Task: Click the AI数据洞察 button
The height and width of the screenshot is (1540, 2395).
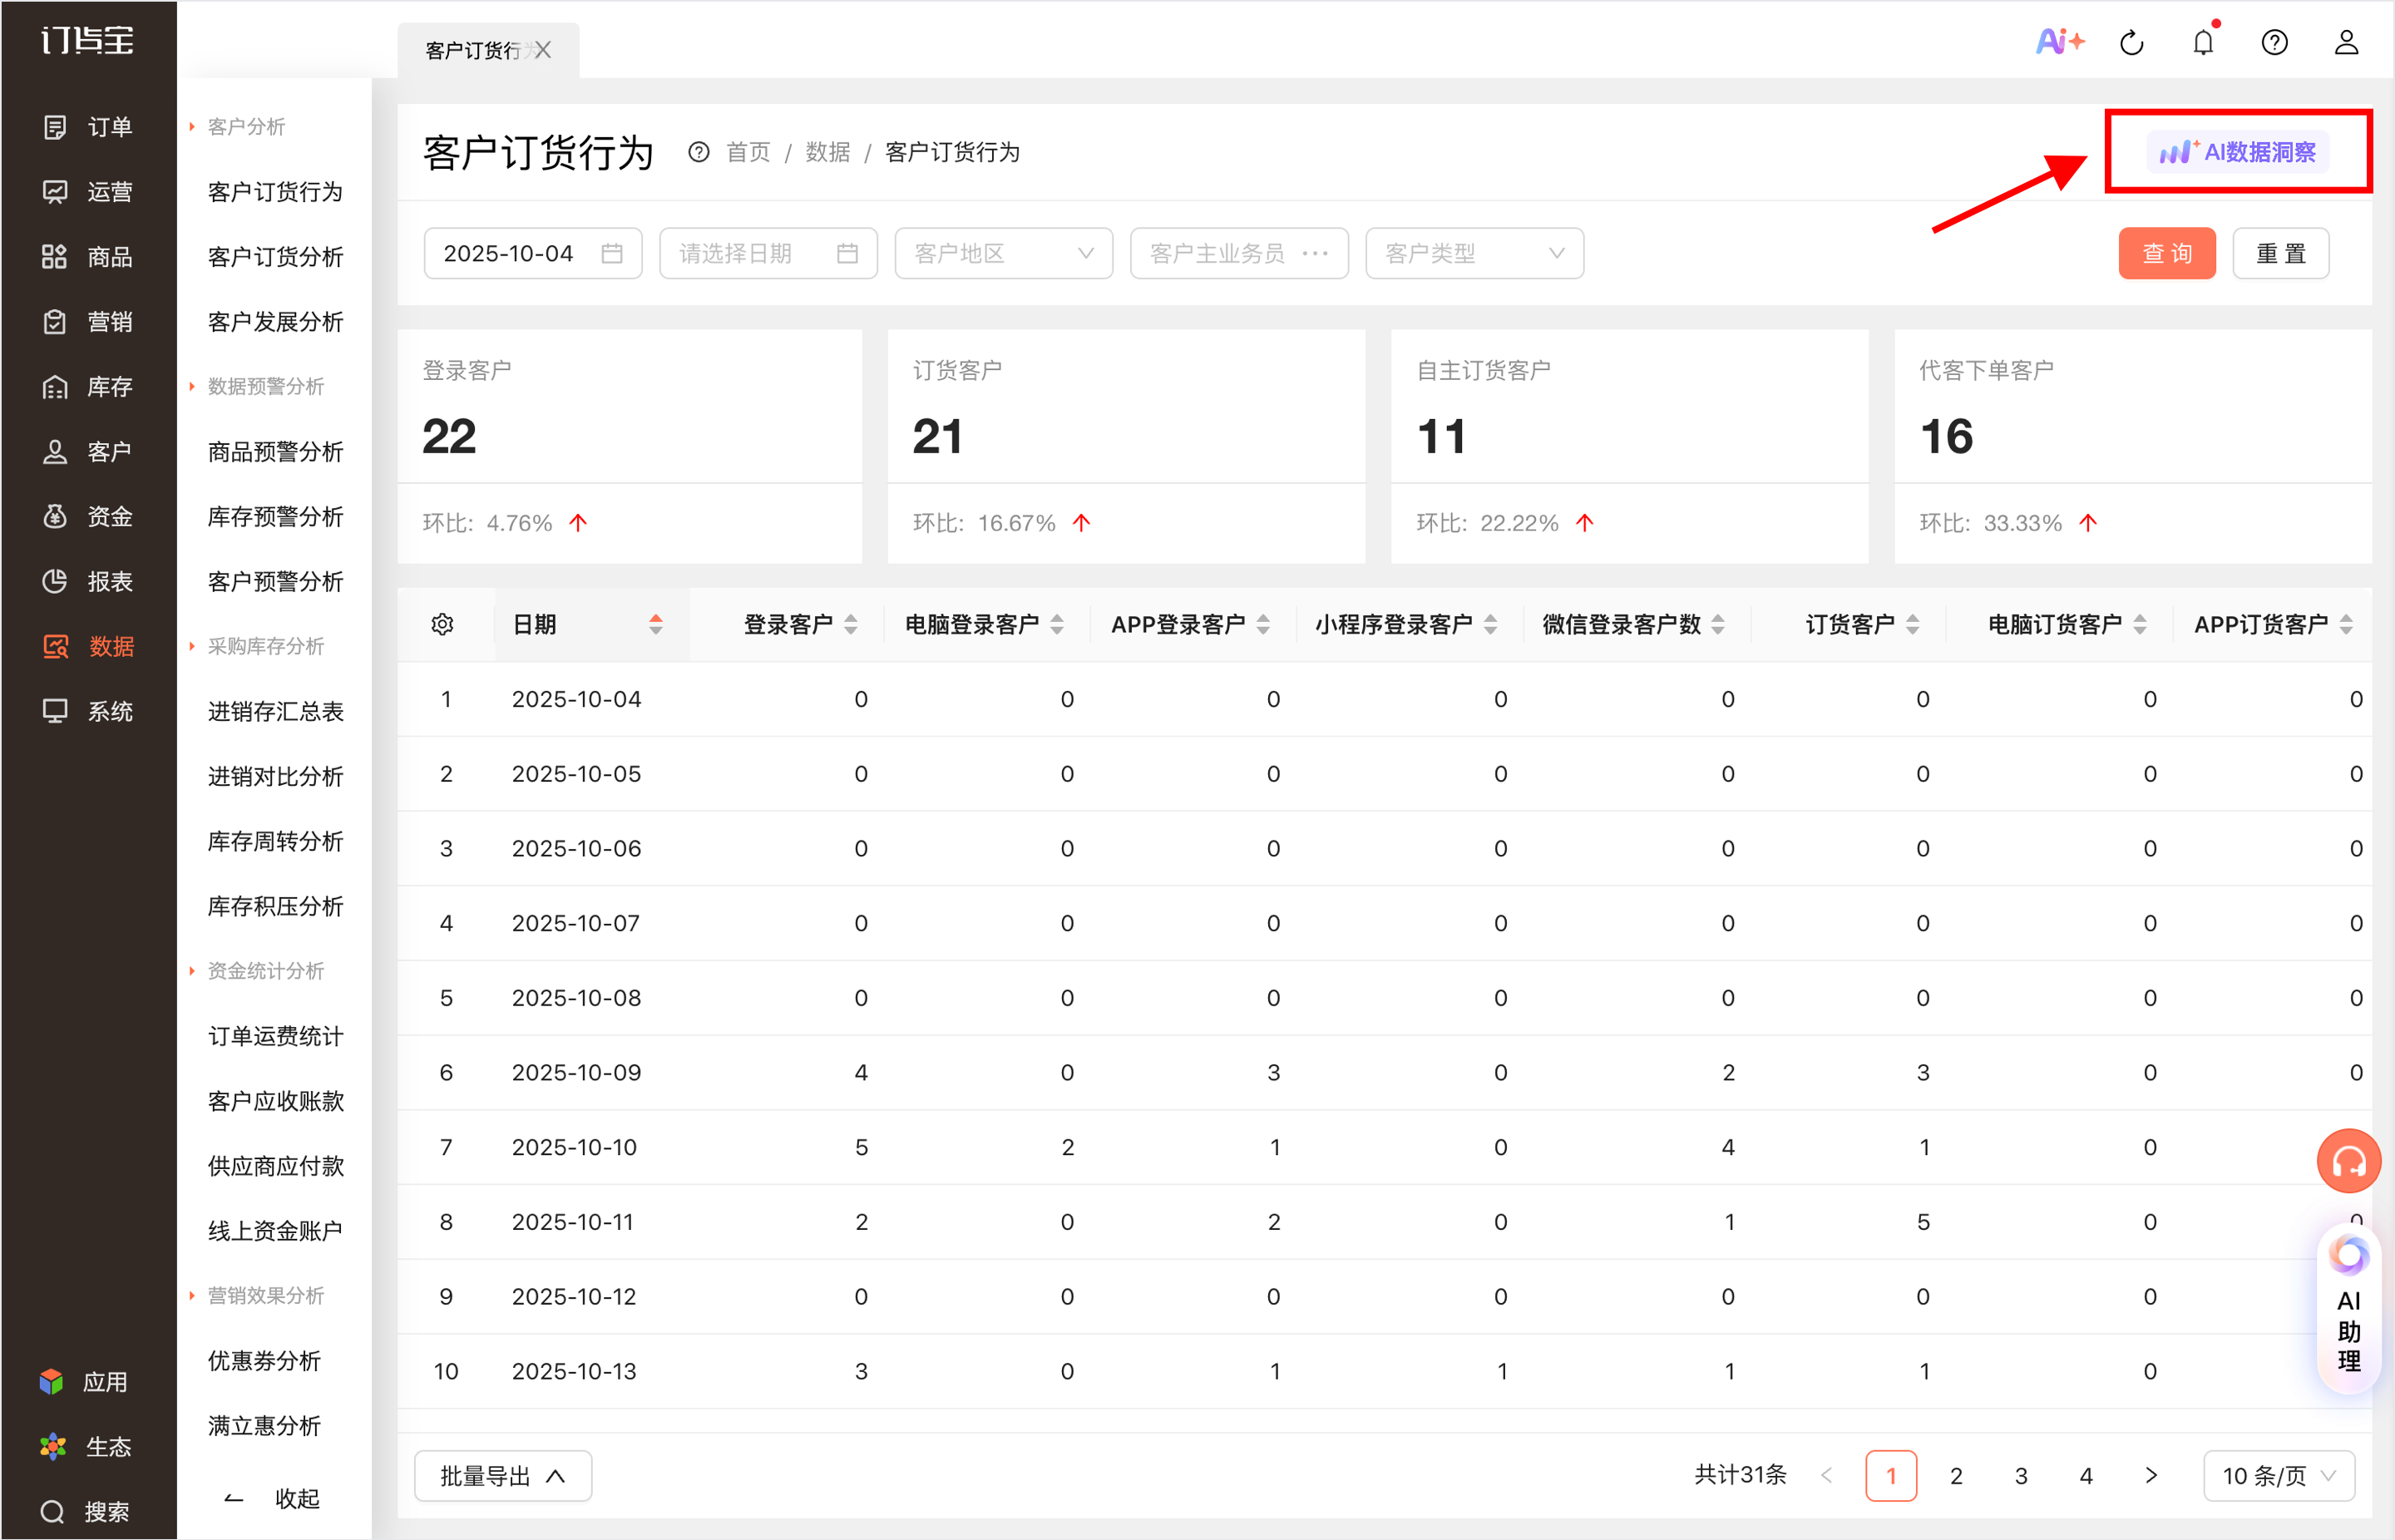Action: 2237,152
